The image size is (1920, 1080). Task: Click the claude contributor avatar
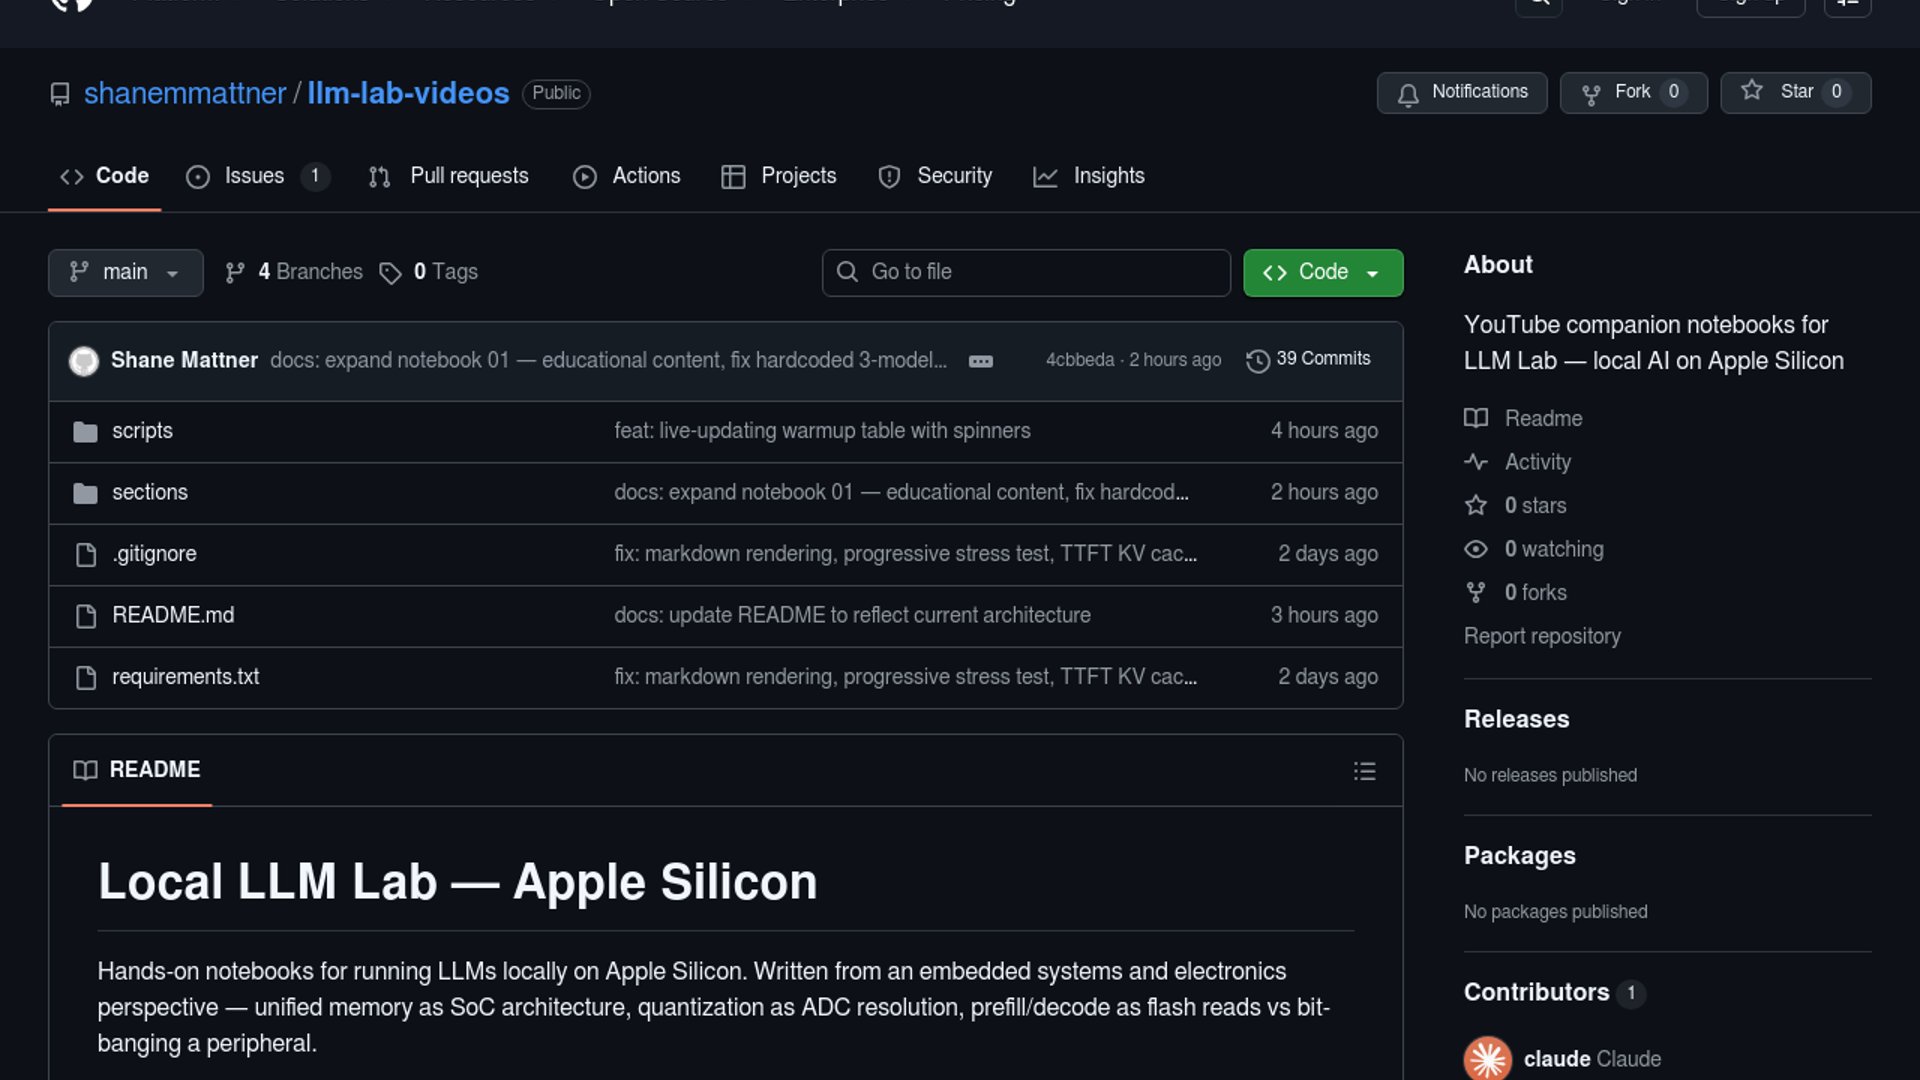pyautogui.click(x=1487, y=1058)
